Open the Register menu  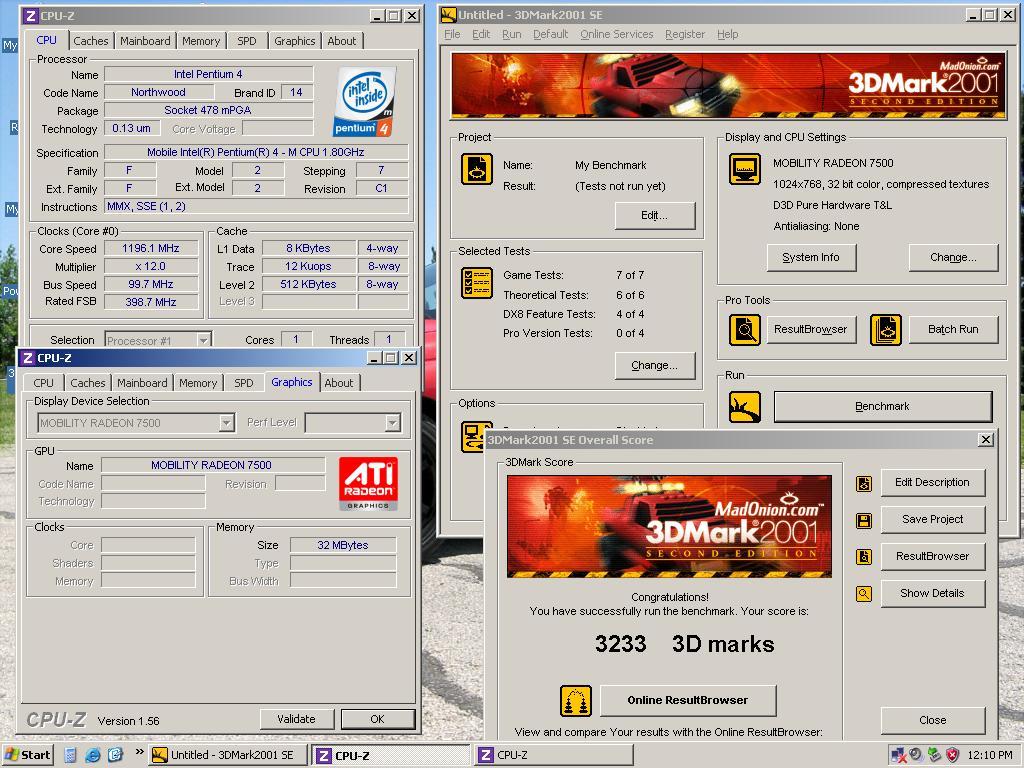pos(685,34)
